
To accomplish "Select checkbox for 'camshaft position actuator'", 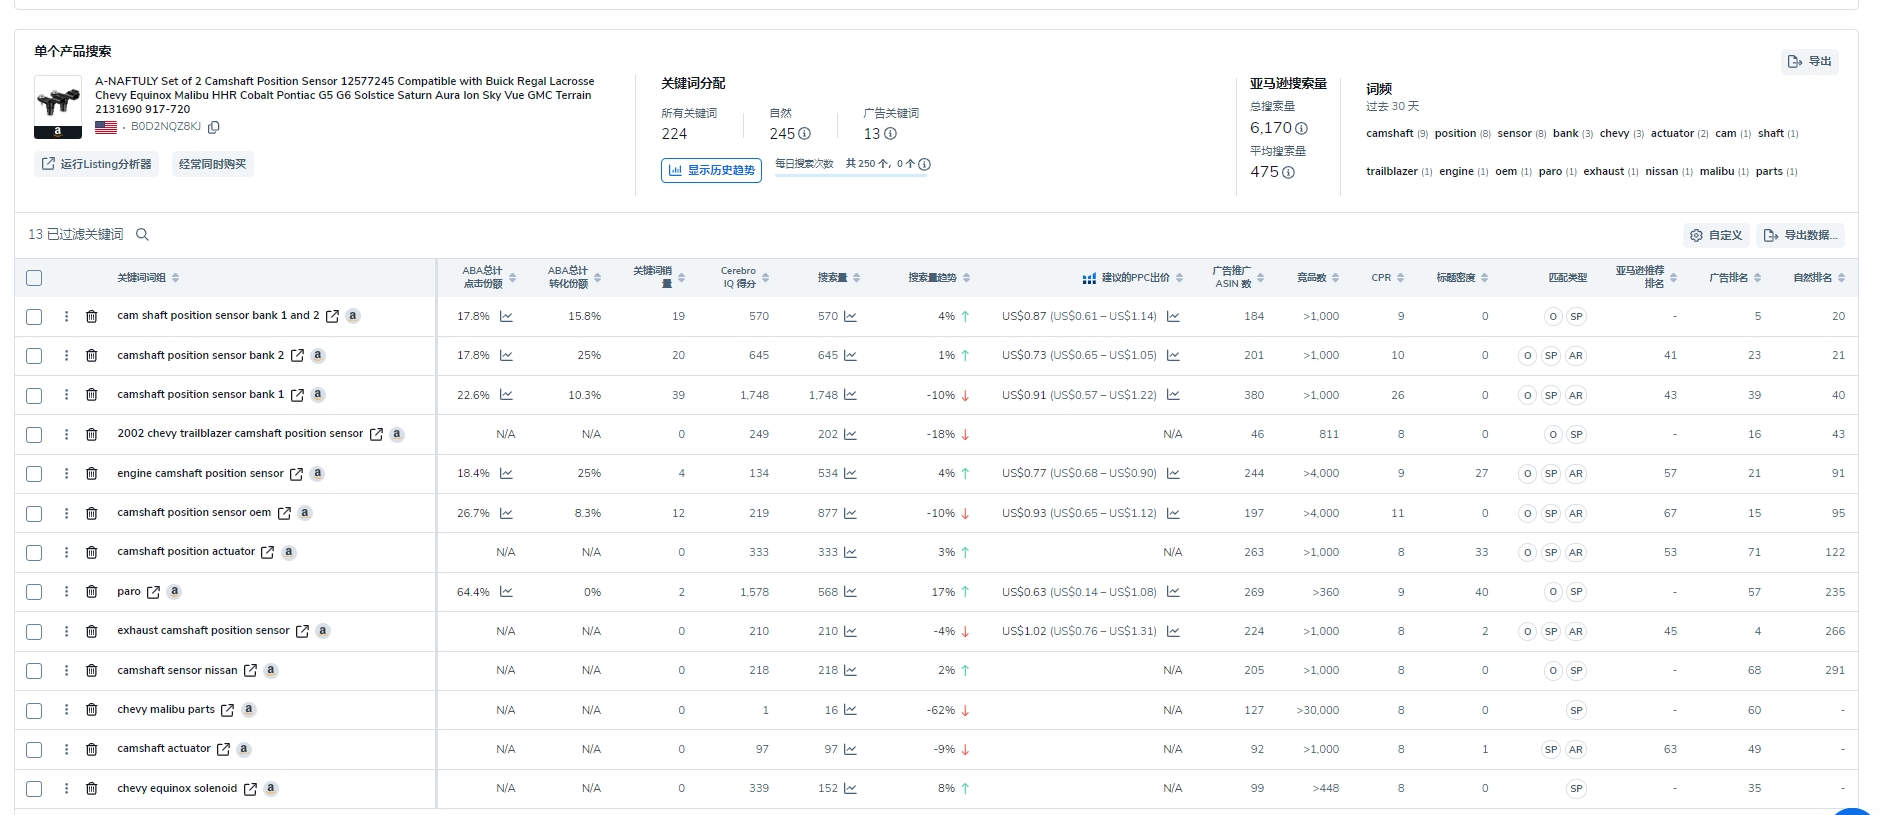I will click(x=34, y=553).
